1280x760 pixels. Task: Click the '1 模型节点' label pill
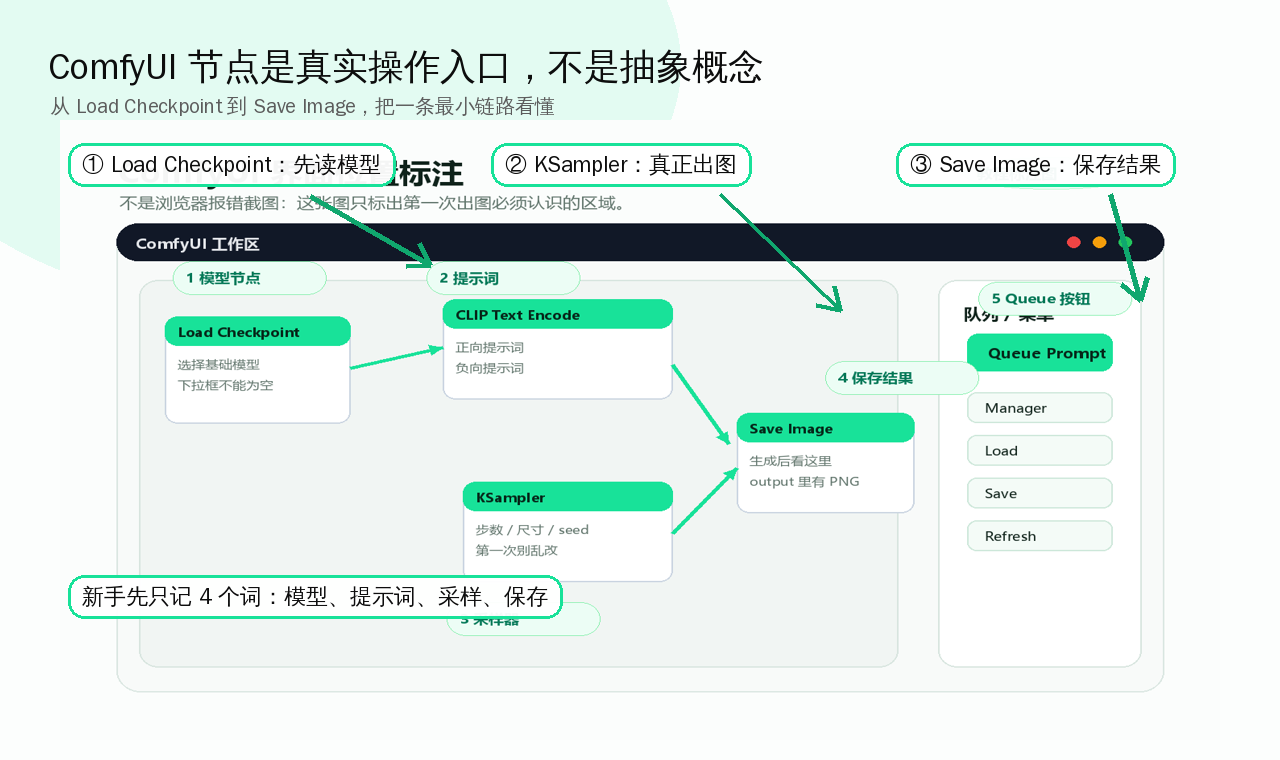(250, 278)
